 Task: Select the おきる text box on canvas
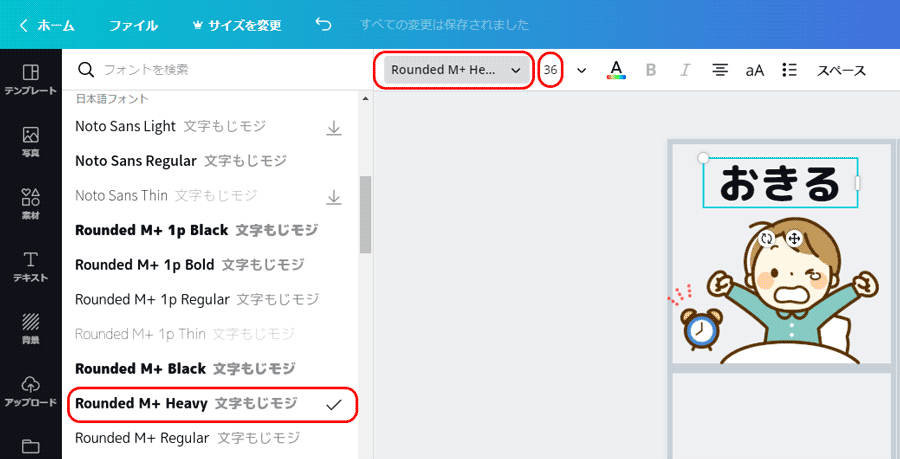[780, 183]
